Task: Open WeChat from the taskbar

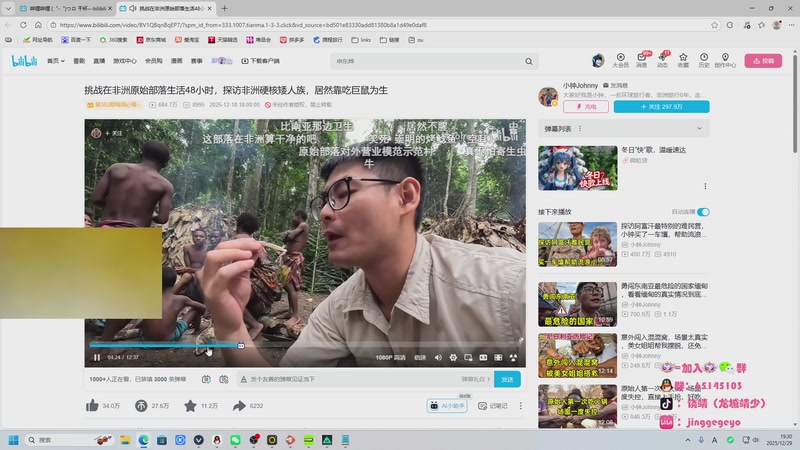Action: coord(235,440)
